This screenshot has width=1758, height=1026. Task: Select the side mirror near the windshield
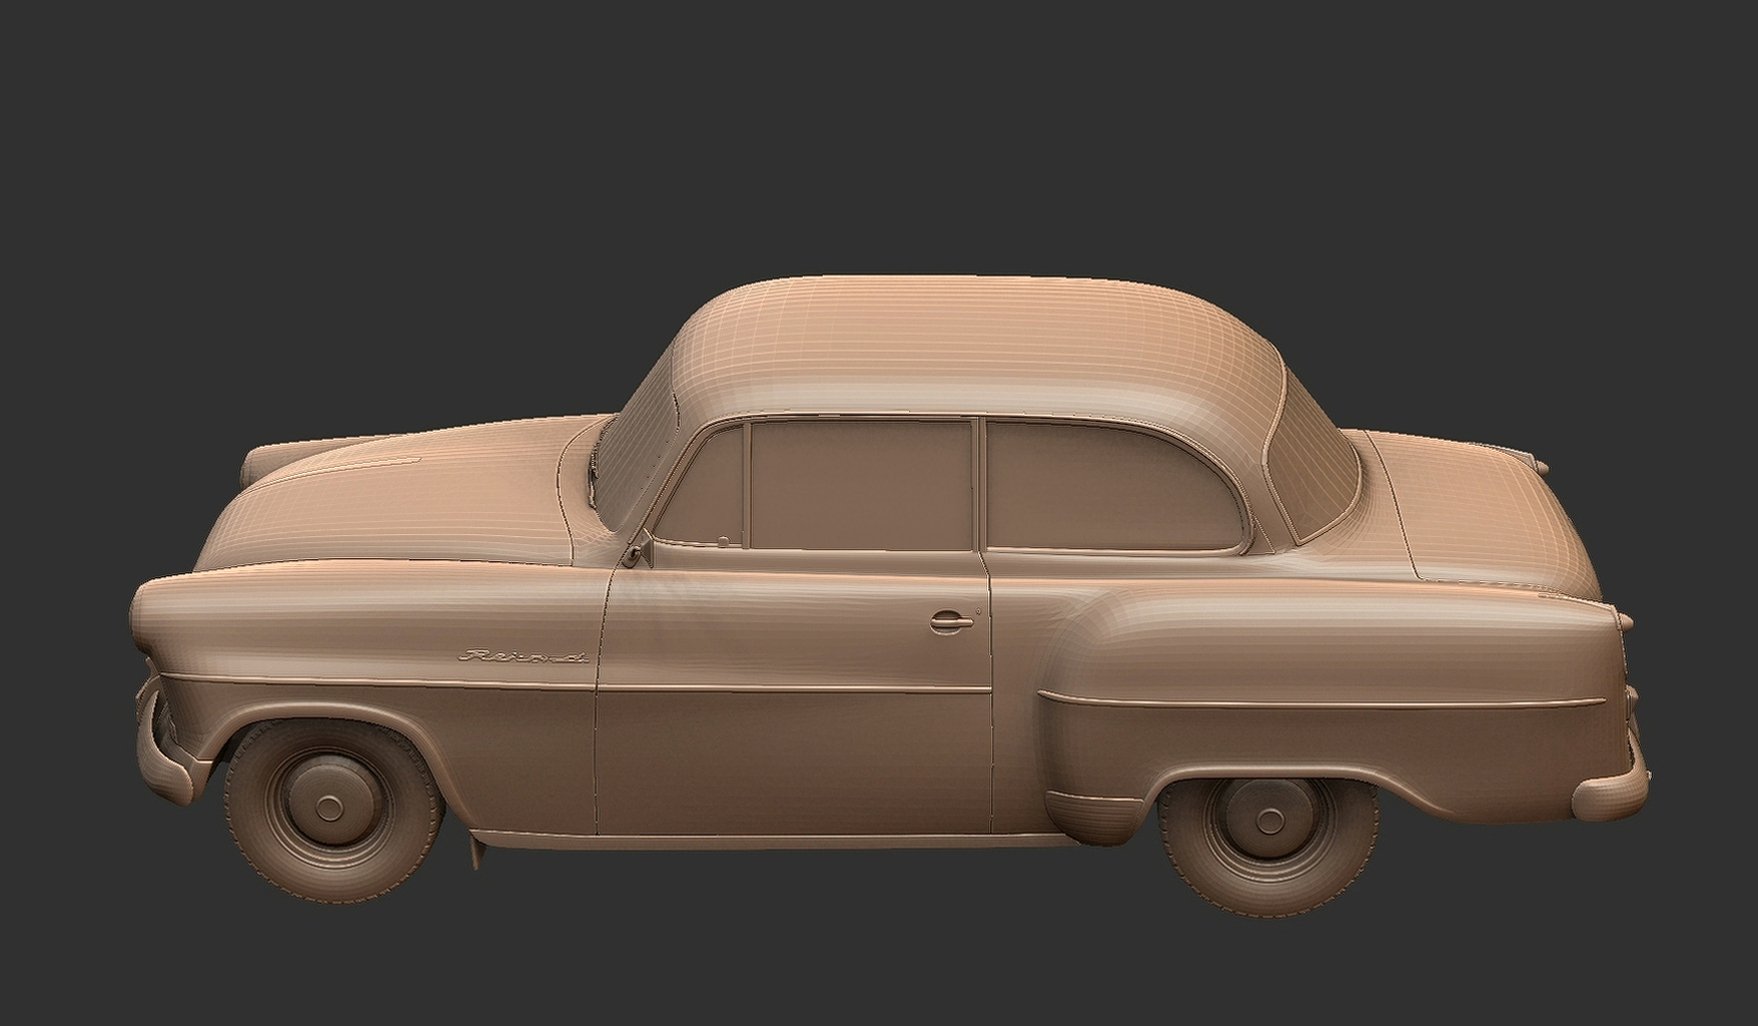tap(635, 551)
